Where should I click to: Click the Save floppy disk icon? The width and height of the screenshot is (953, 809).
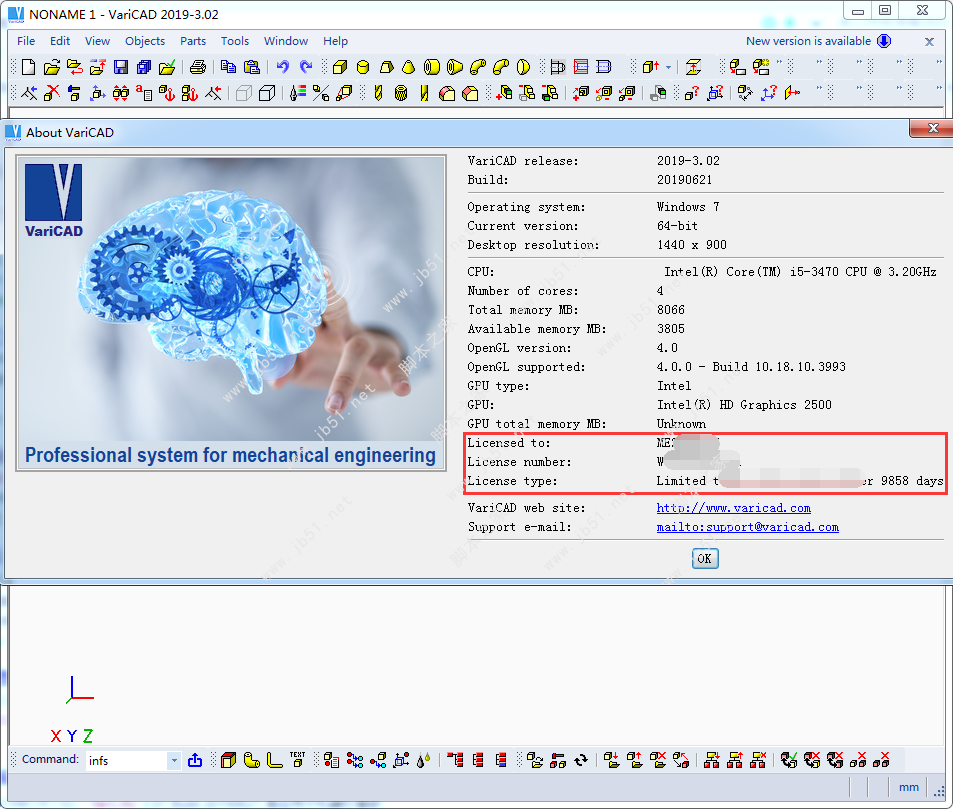121,67
